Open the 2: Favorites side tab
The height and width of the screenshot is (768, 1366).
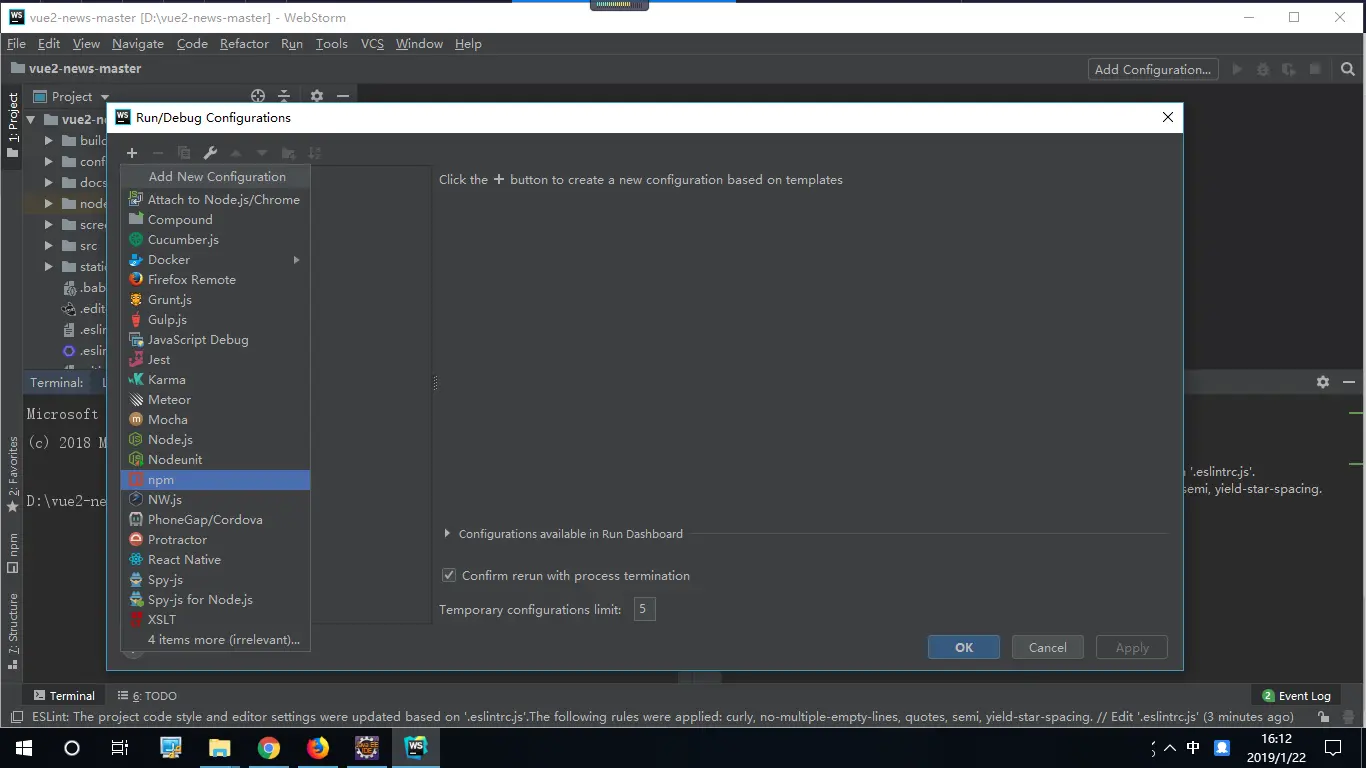tap(13, 474)
